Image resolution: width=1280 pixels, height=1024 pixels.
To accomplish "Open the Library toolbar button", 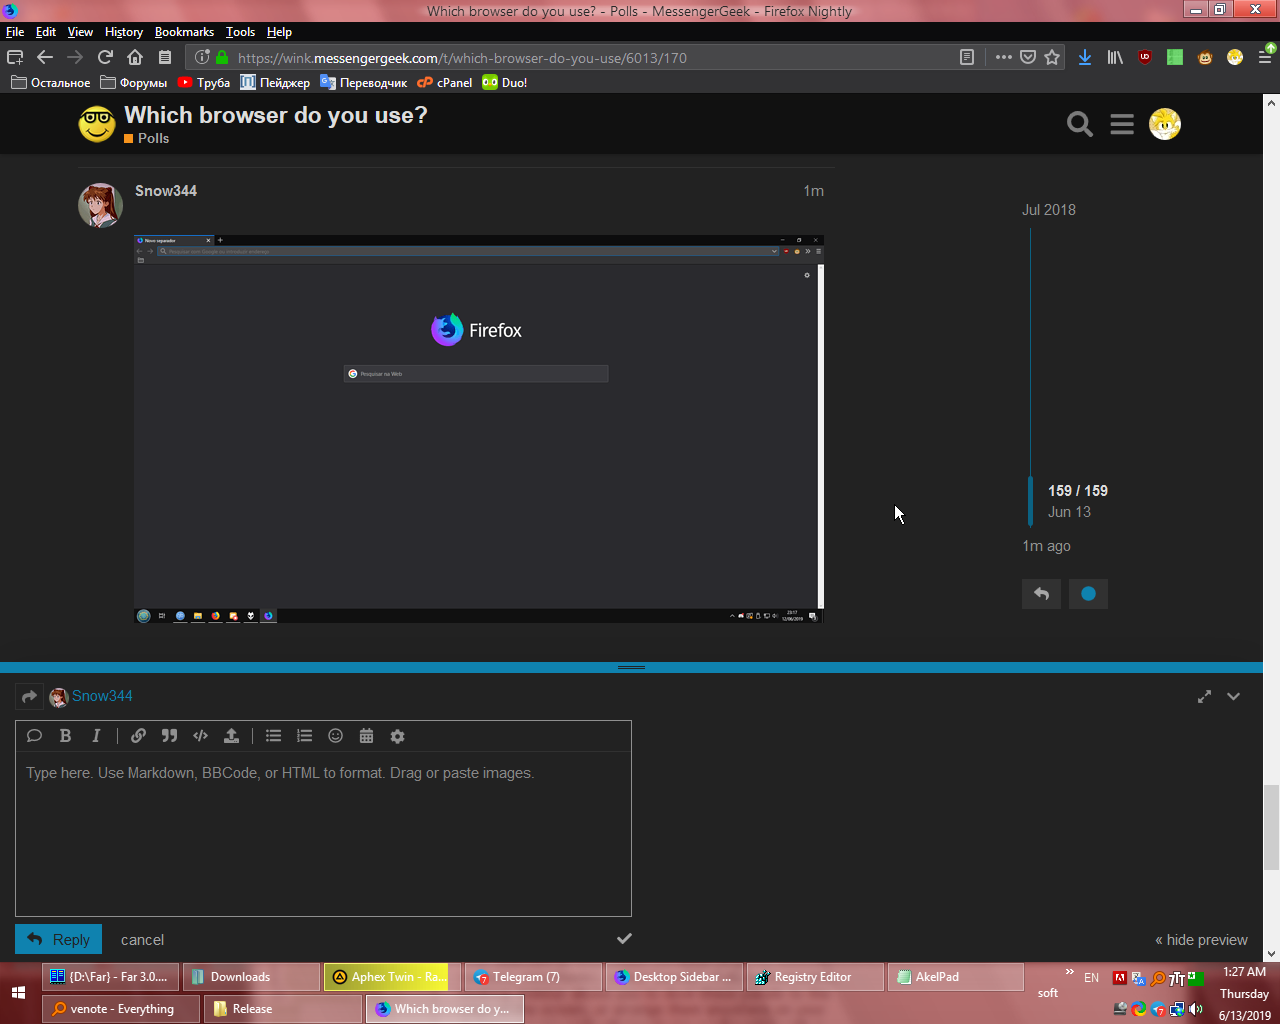I will point(1115,58).
